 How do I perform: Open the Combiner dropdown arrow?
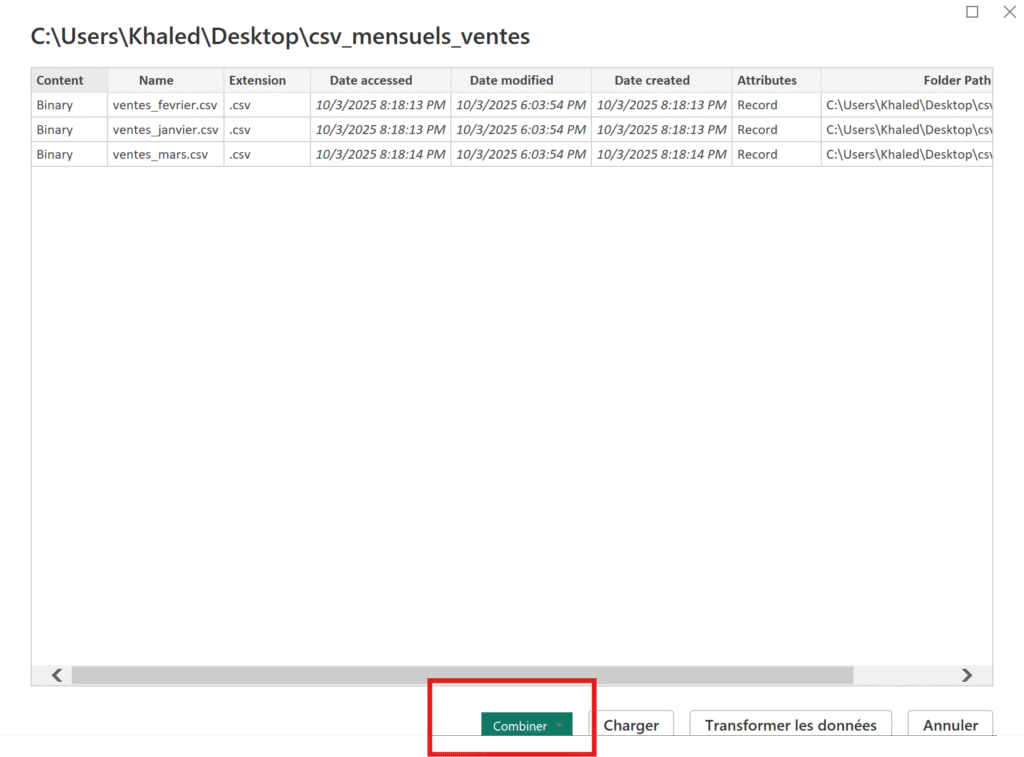[x=560, y=726]
